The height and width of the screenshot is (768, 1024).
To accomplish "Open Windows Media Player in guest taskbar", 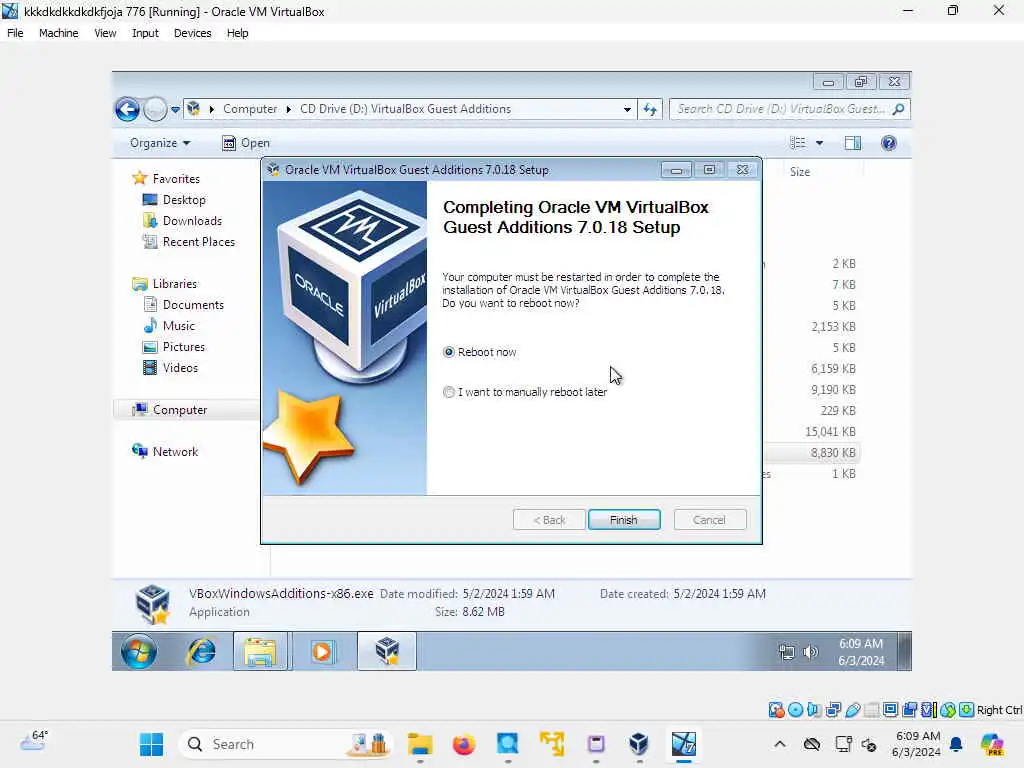I will coord(321,651).
